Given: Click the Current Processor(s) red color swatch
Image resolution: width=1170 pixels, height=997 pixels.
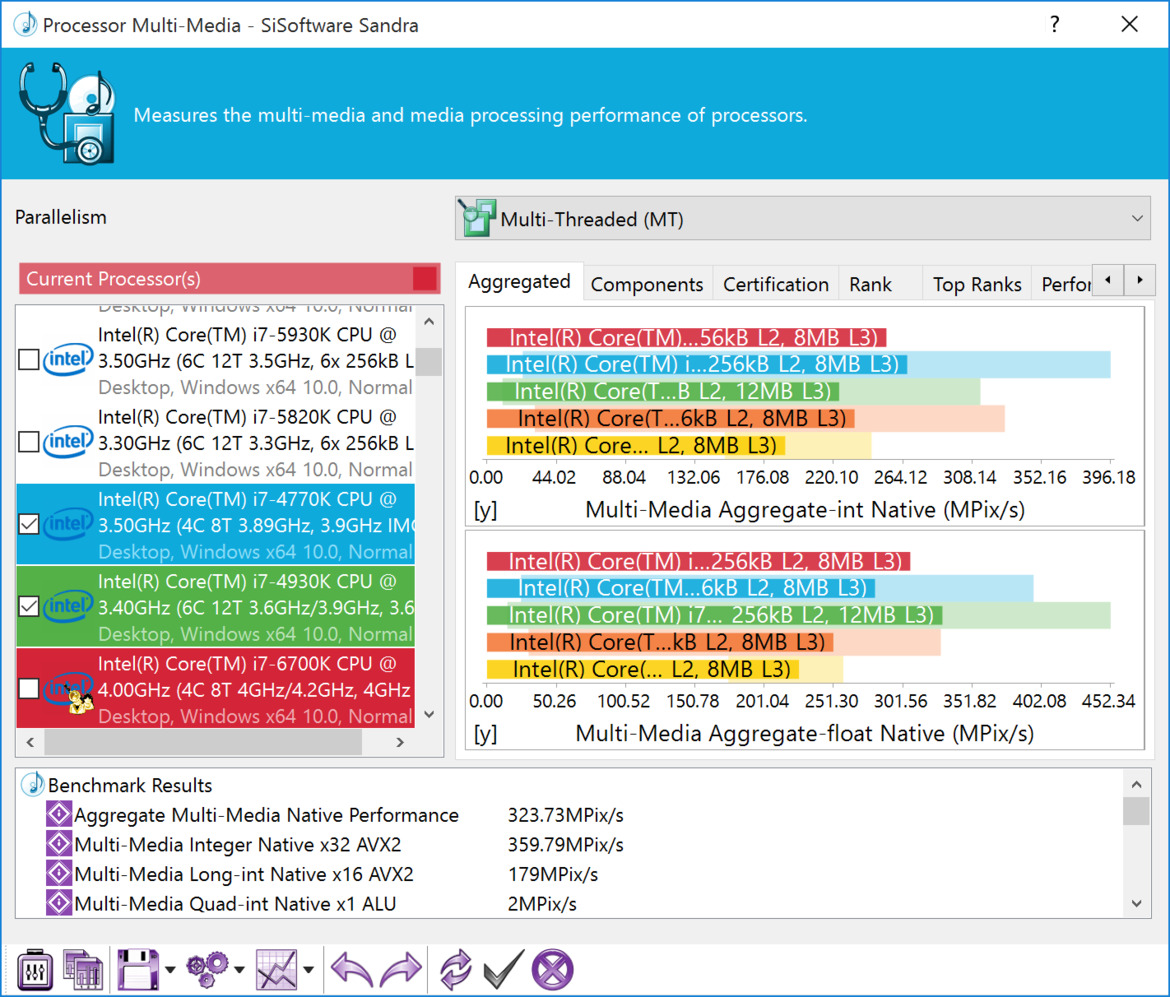Looking at the screenshot, I should [425, 278].
